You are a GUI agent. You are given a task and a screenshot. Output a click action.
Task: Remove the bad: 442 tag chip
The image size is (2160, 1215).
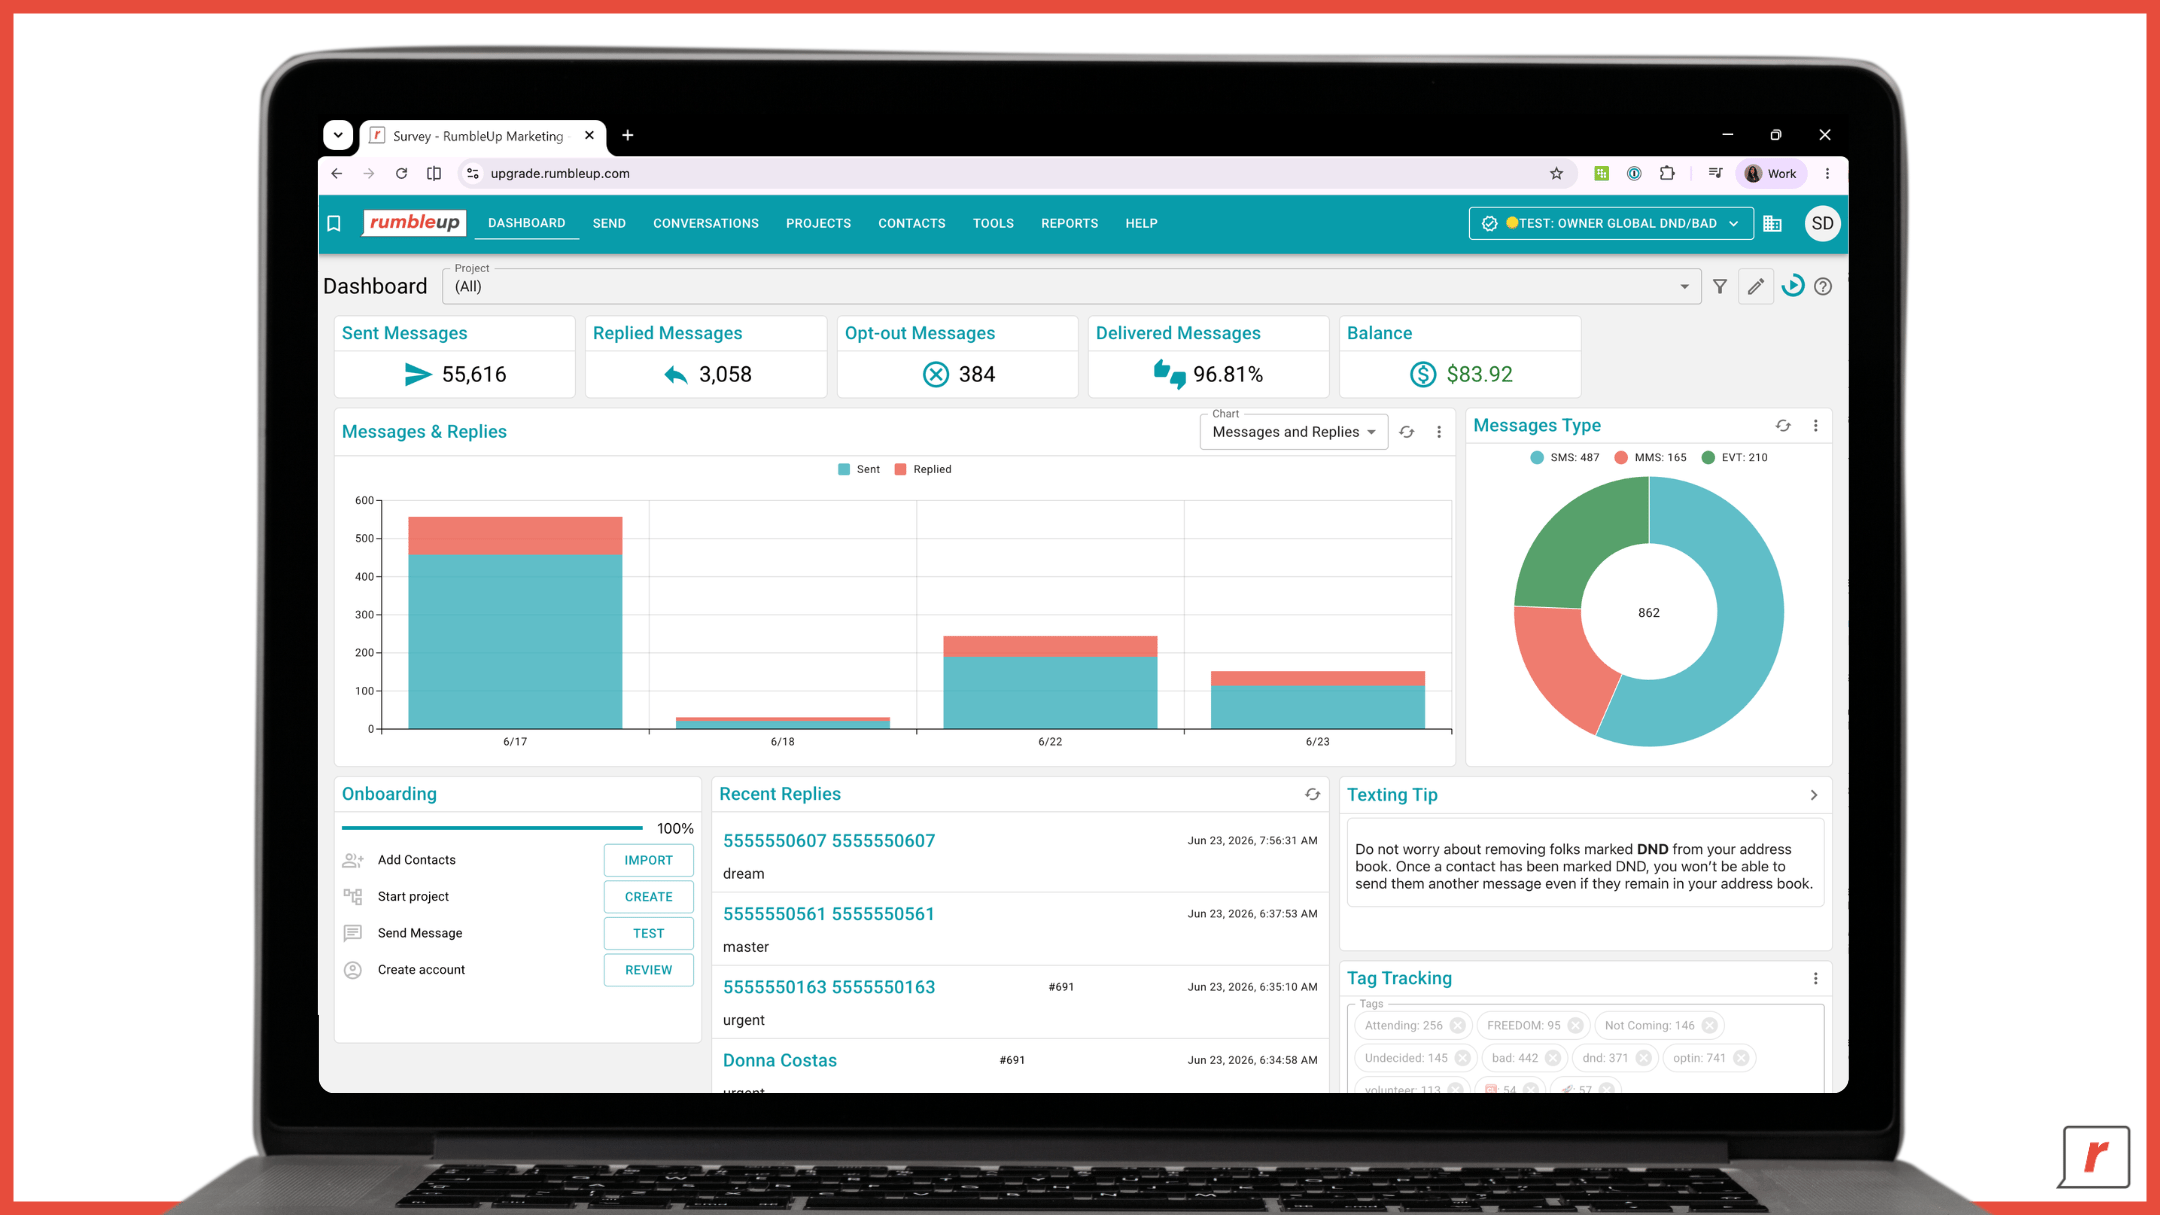coord(1553,1059)
